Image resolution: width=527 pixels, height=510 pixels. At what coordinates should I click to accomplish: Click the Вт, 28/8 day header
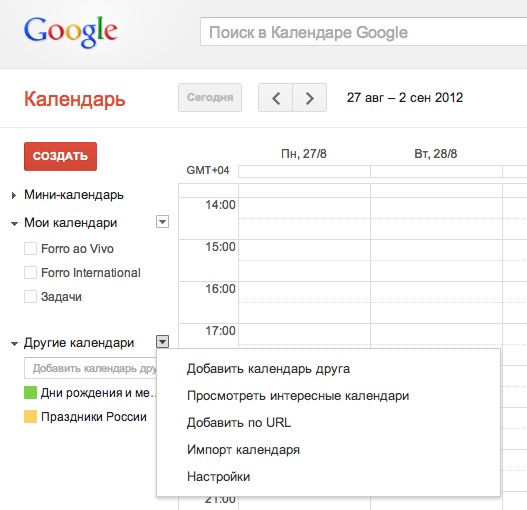point(436,154)
